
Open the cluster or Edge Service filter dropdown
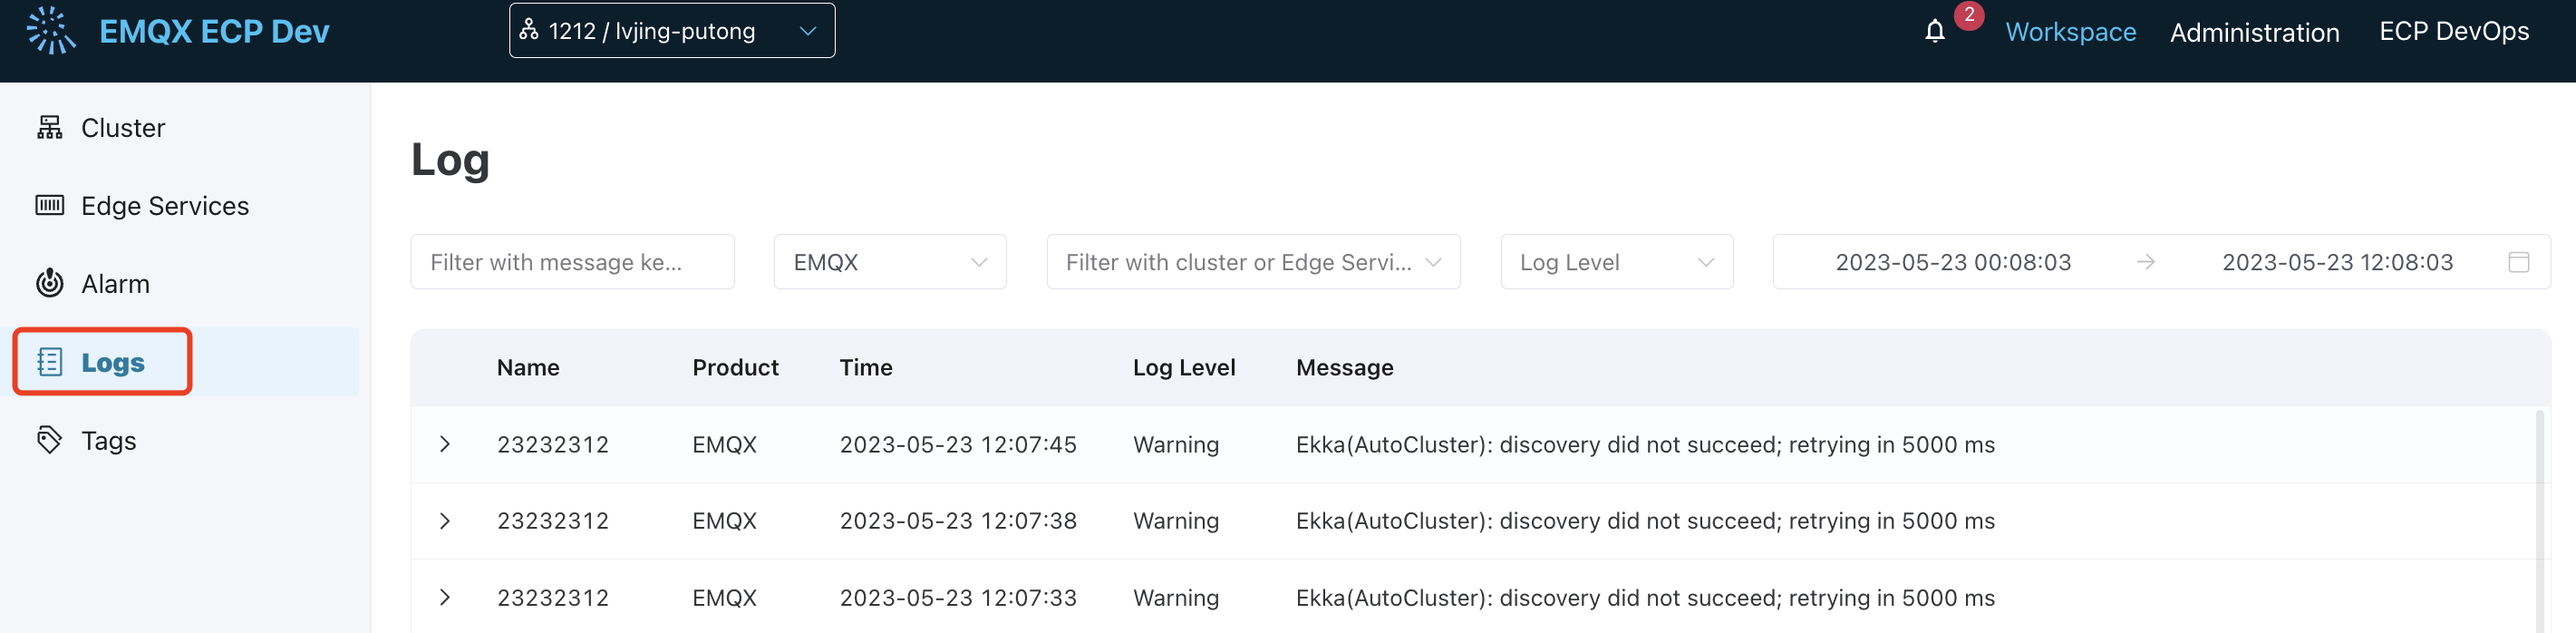coord(1252,262)
